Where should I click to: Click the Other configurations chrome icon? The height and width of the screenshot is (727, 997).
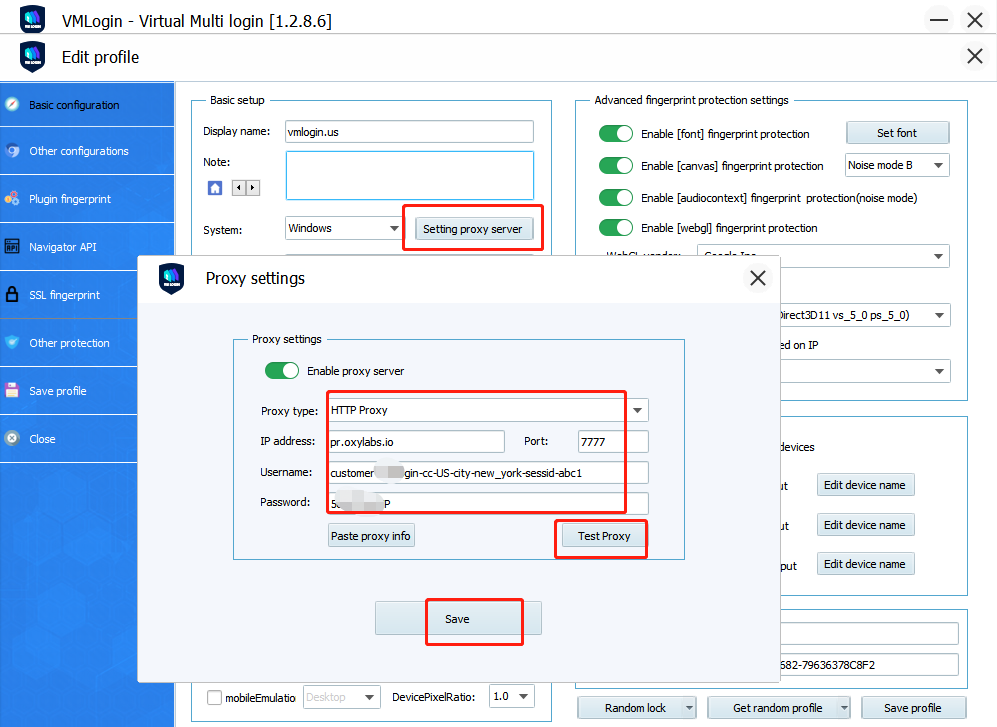[12, 151]
